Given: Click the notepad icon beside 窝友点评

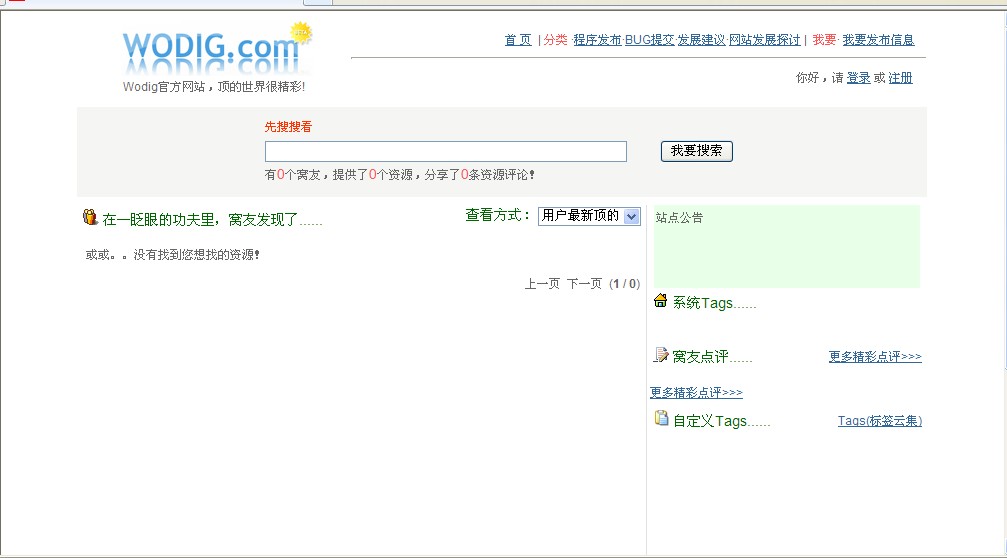Looking at the screenshot, I should click(661, 355).
